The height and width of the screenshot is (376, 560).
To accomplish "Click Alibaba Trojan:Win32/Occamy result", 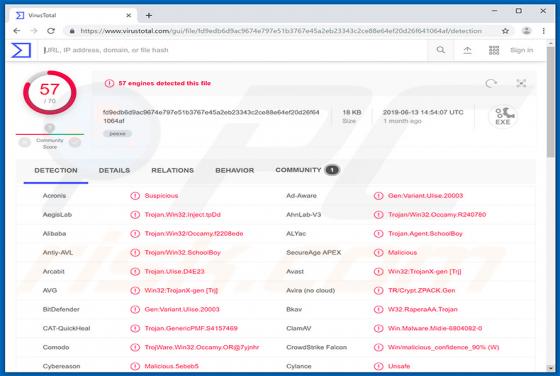I will point(194,234).
